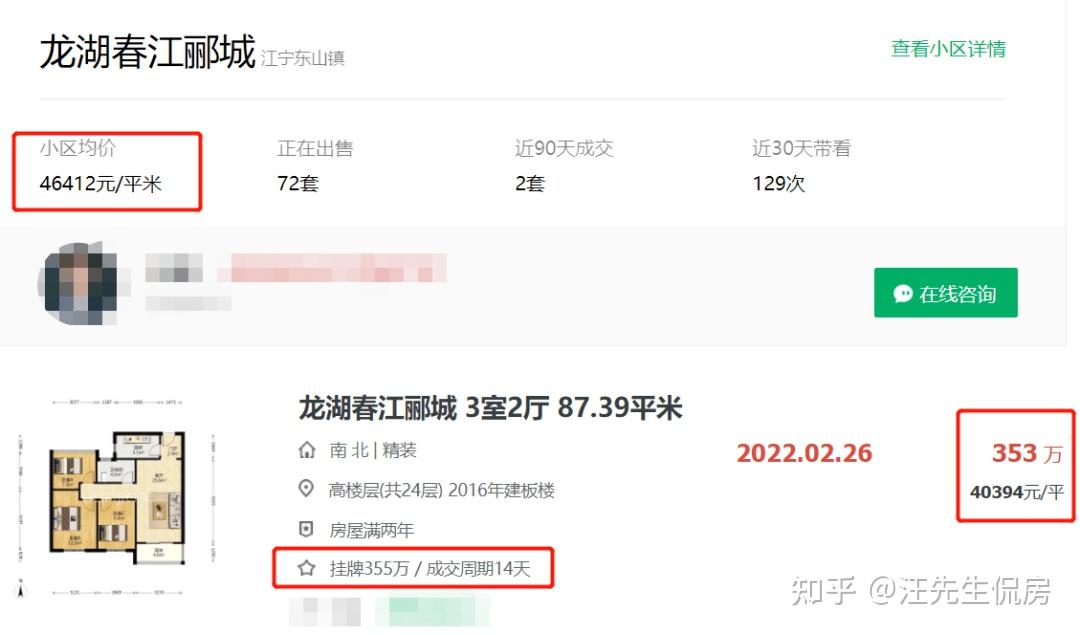This screenshot has width=1080, height=635.
Task: Click the 在线咨询 green button
Action: click(945, 293)
